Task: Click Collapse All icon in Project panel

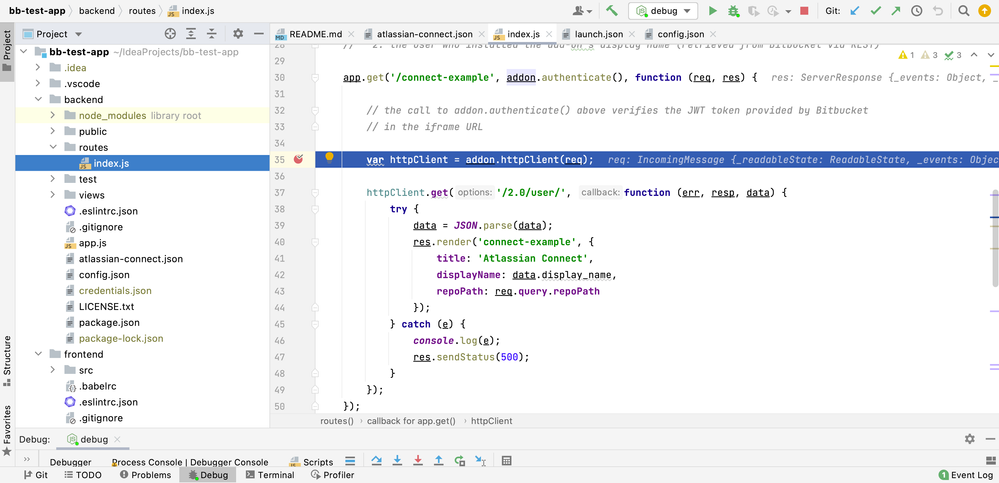Action: pyautogui.click(x=211, y=34)
